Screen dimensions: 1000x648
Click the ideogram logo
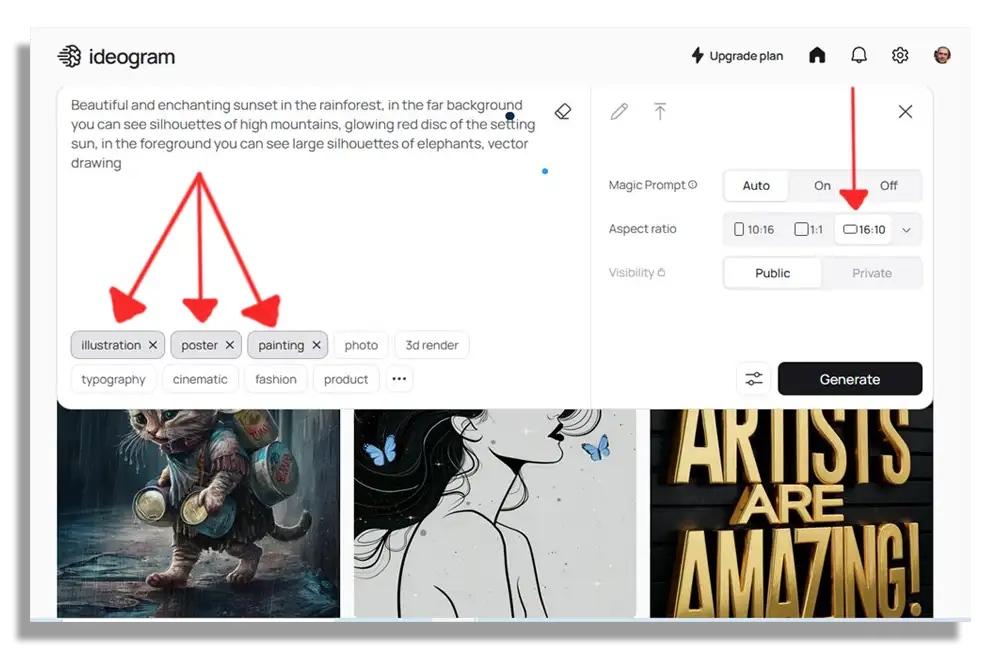pyautogui.click(x=116, y=57)
